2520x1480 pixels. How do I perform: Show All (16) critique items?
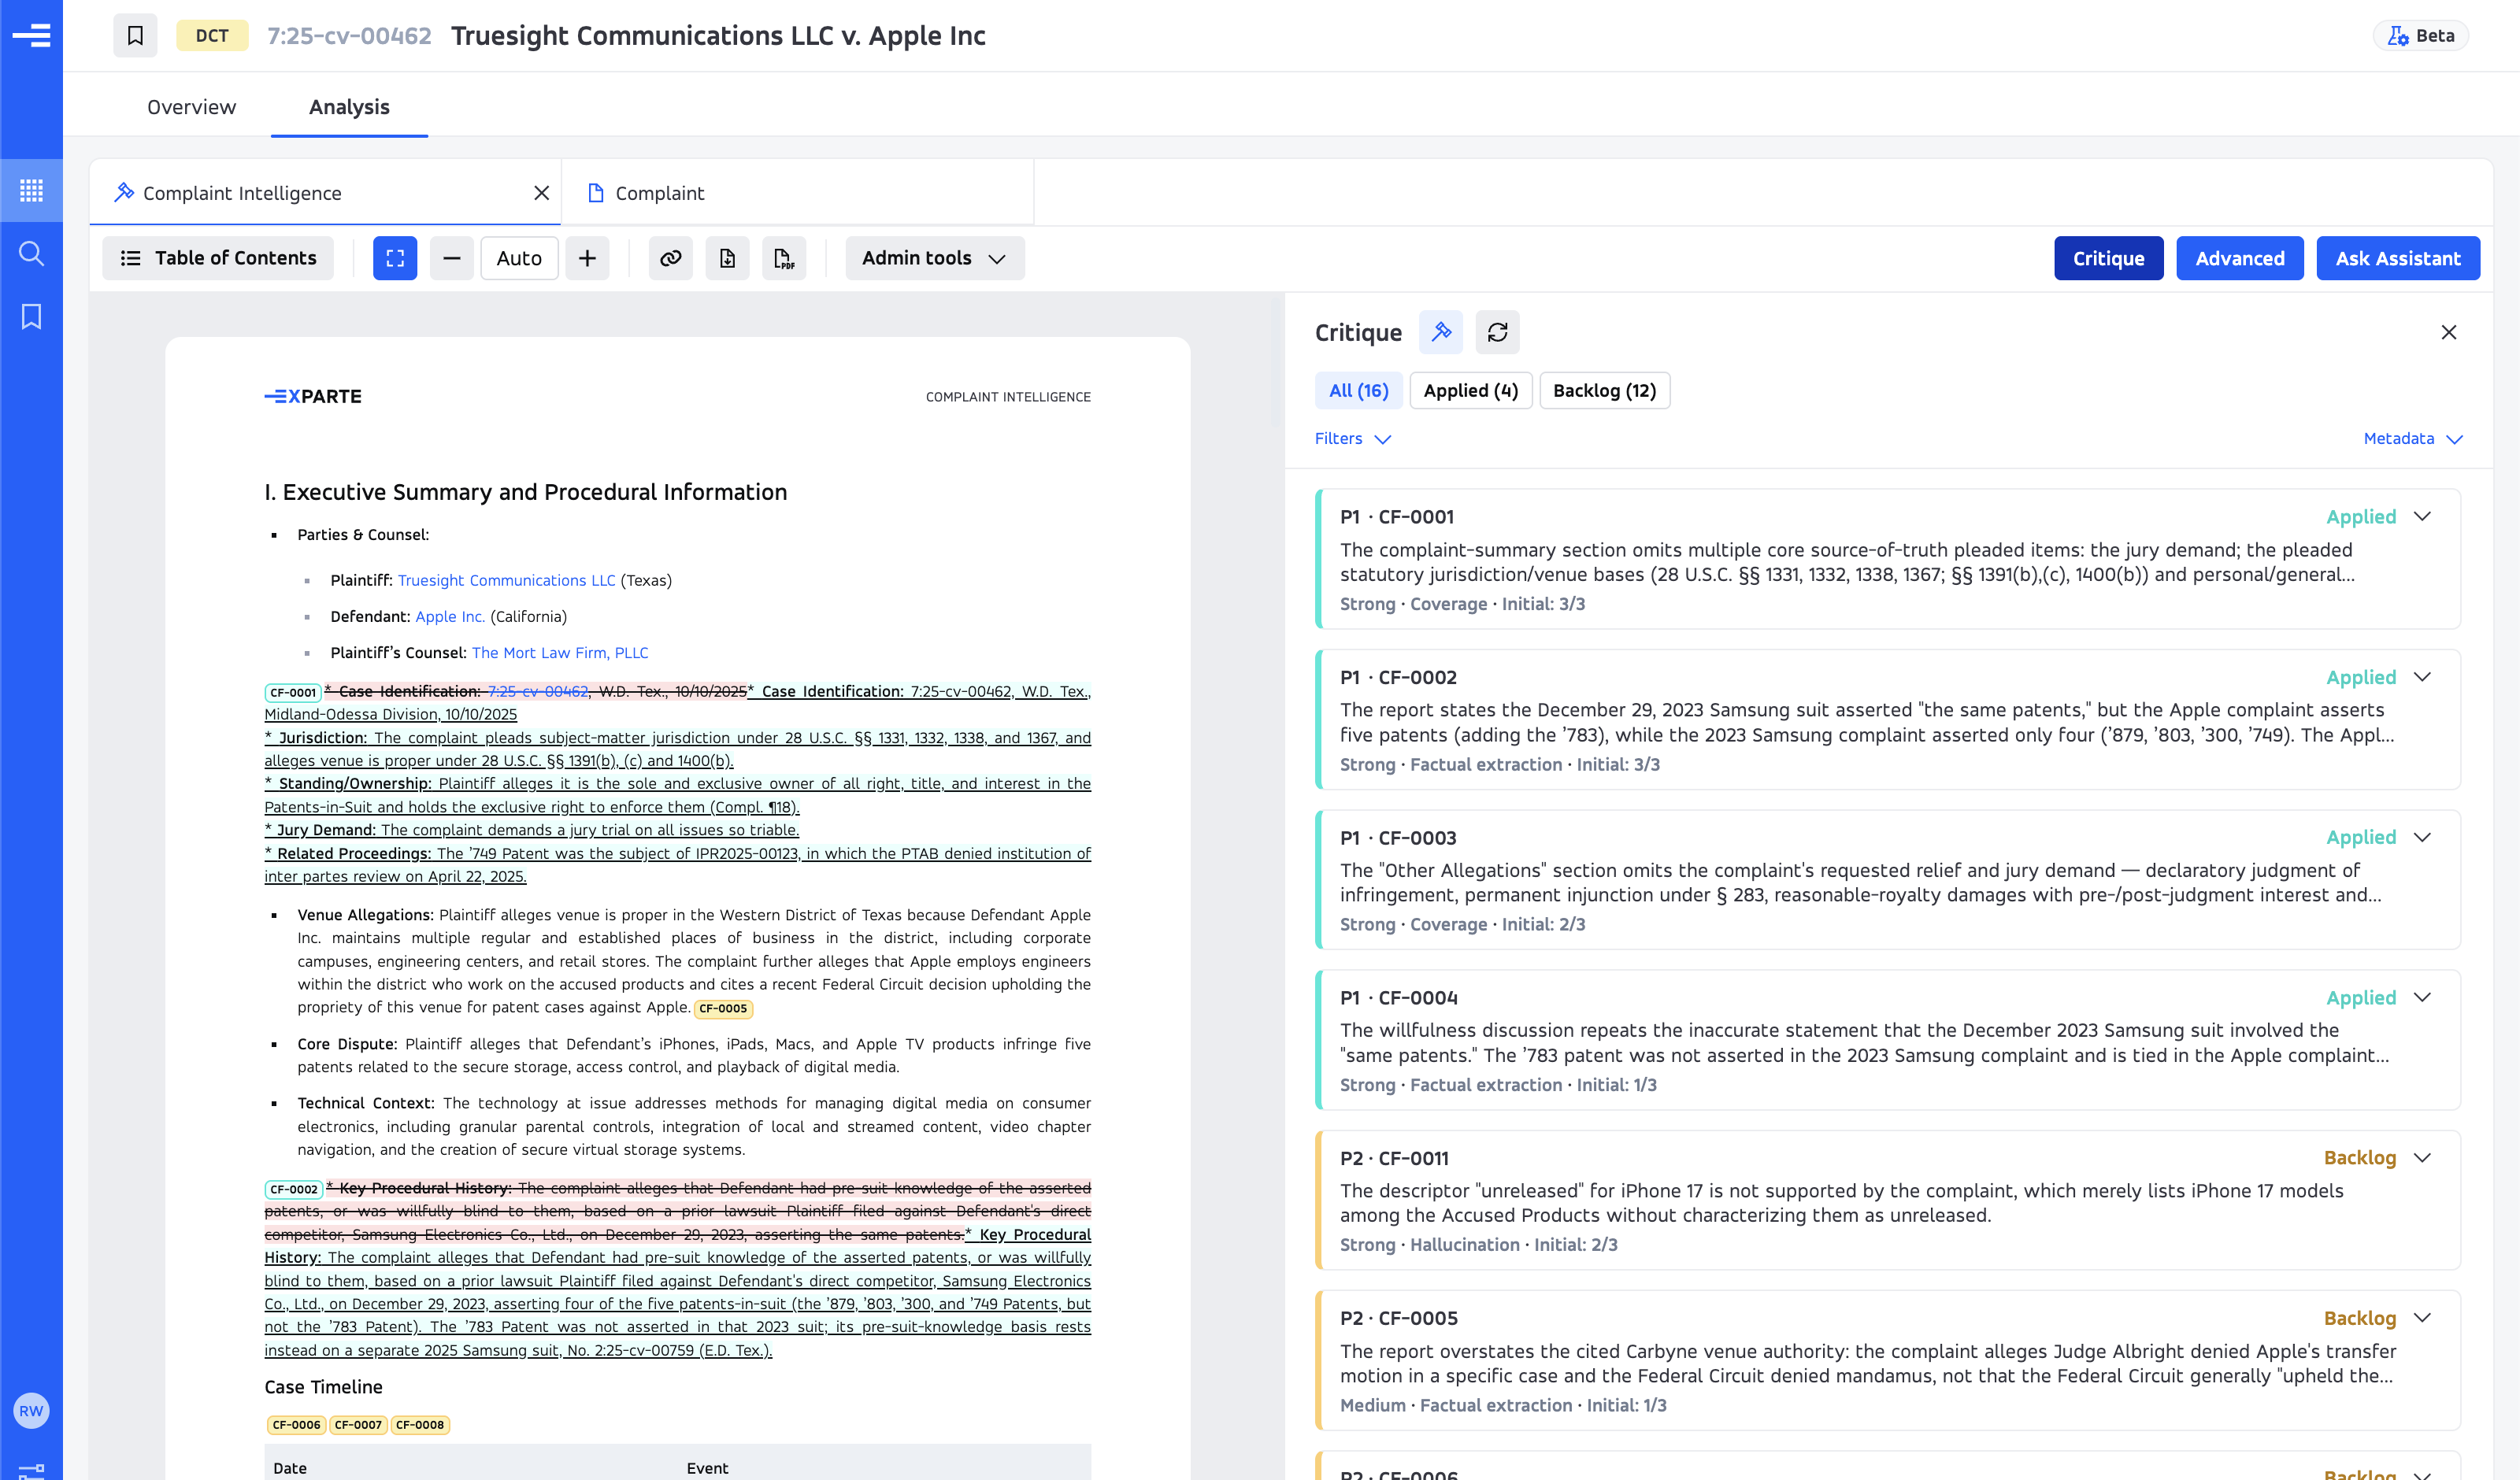[1358, 390]
